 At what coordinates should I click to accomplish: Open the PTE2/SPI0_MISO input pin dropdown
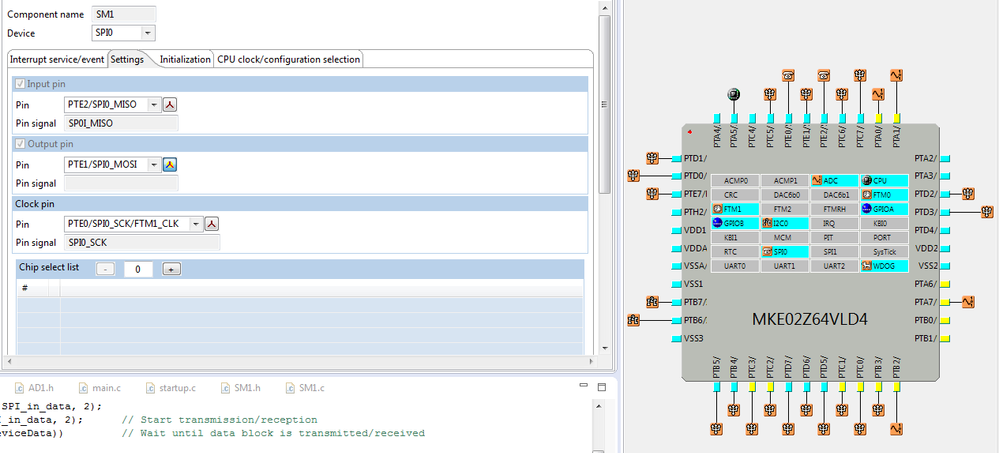pos(154,104)
